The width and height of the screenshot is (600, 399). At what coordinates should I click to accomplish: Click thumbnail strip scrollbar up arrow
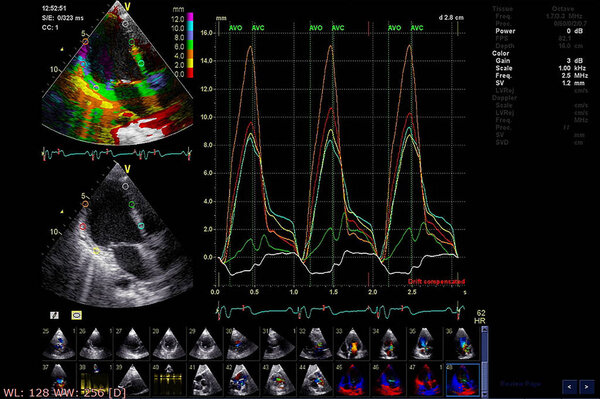pos(484,329)
